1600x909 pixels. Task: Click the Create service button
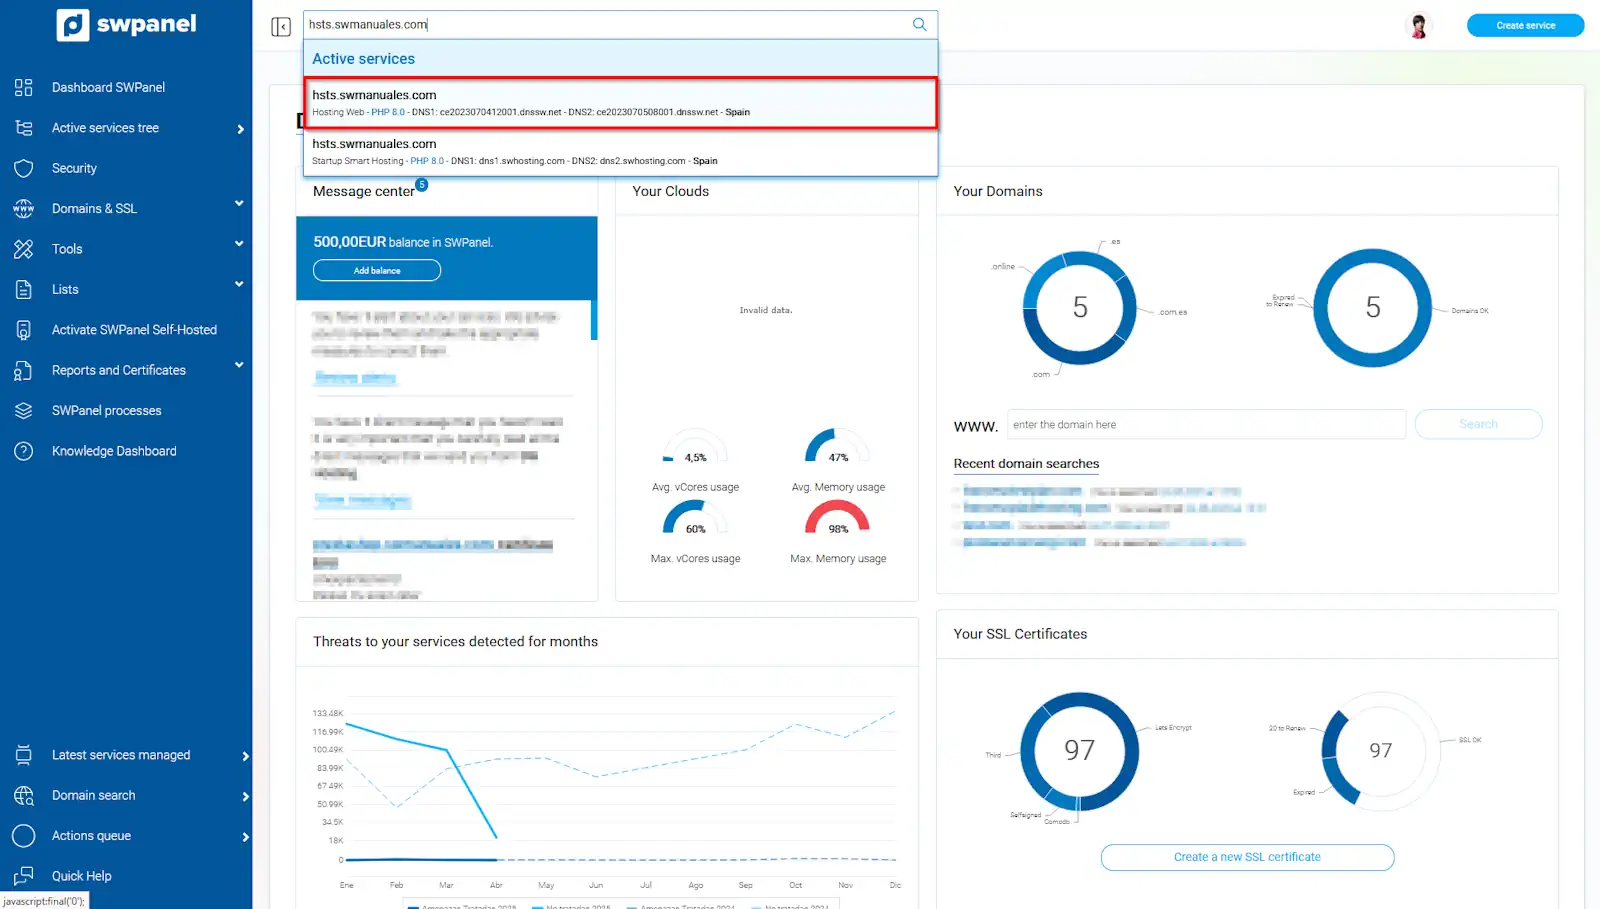pos(1525,25)
